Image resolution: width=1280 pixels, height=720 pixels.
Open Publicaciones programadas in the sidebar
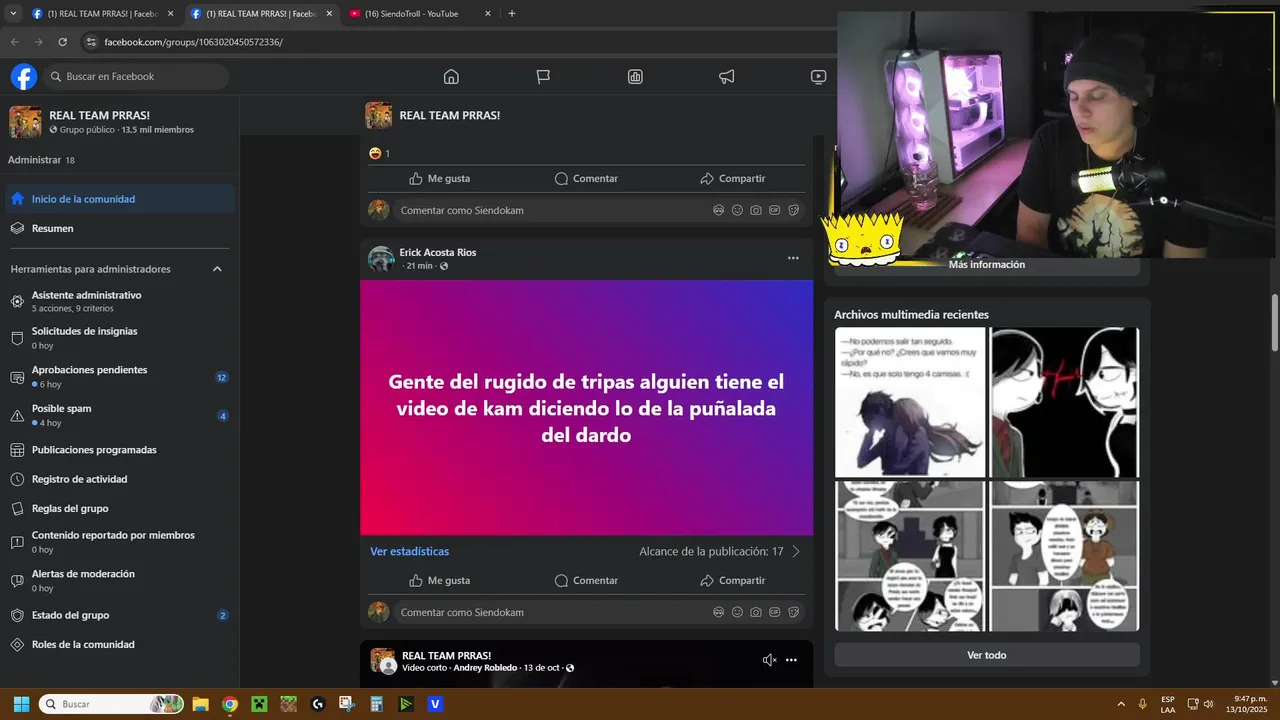pyautogui.click(x=120, y=450)
